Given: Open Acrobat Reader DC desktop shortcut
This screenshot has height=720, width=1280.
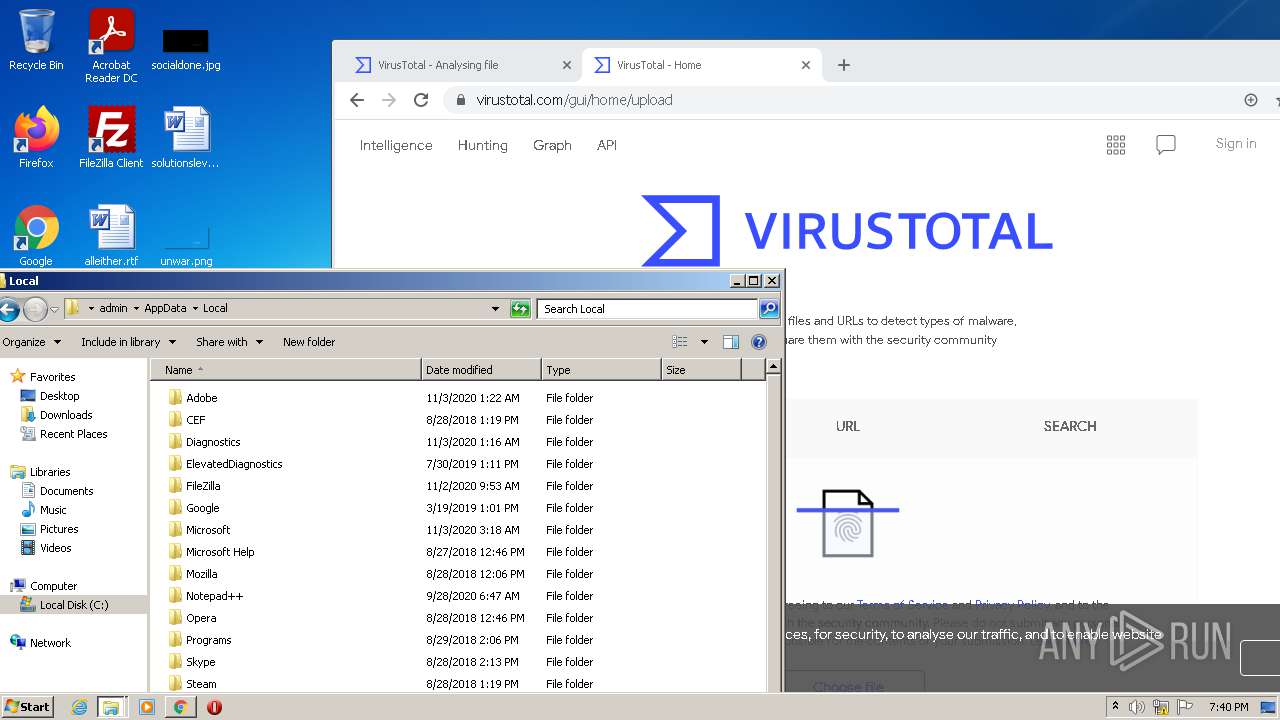Looking at the screenshot, I should (111, 46).
